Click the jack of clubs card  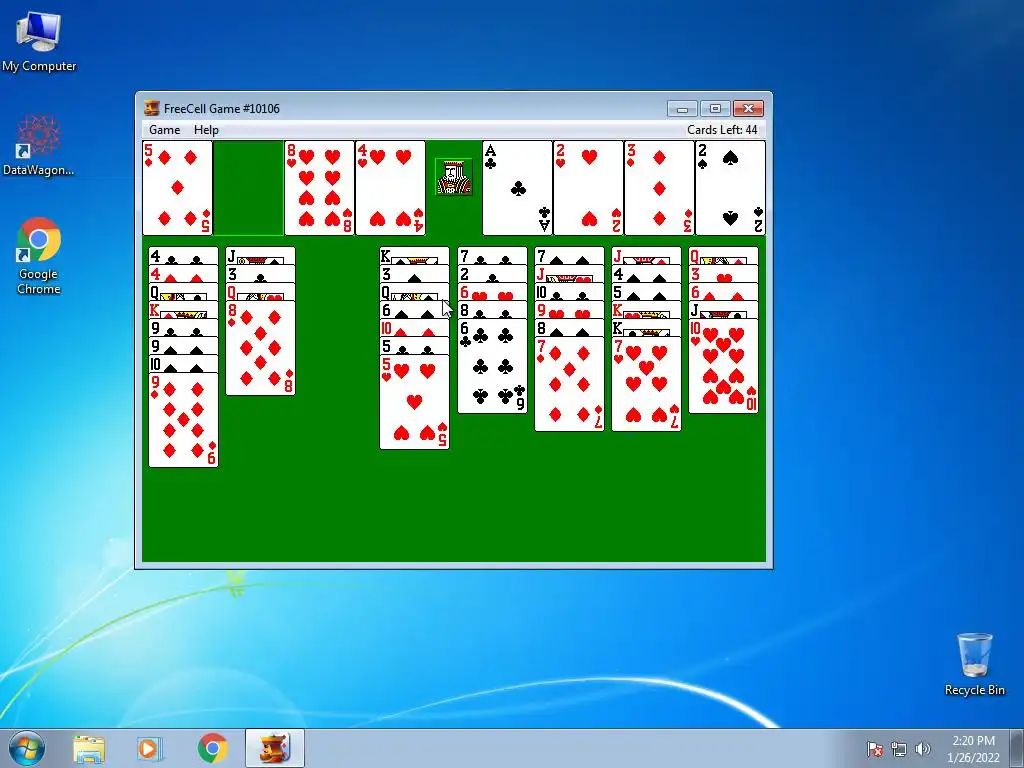(724, 310)
